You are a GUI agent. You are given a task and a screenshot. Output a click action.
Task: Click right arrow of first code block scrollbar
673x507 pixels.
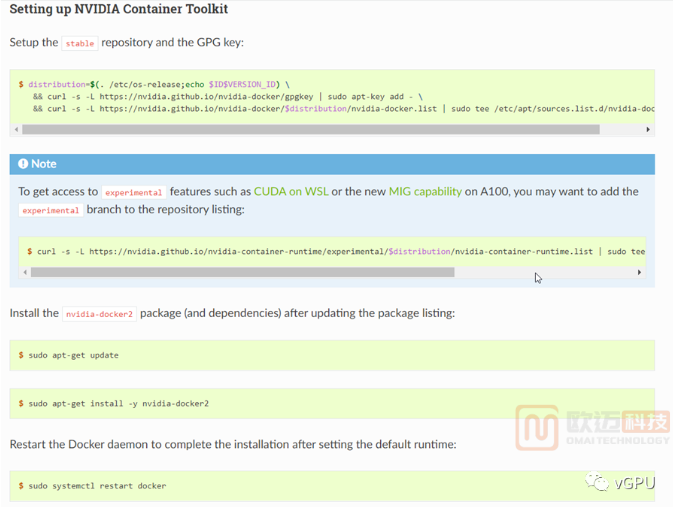[648, 129]
